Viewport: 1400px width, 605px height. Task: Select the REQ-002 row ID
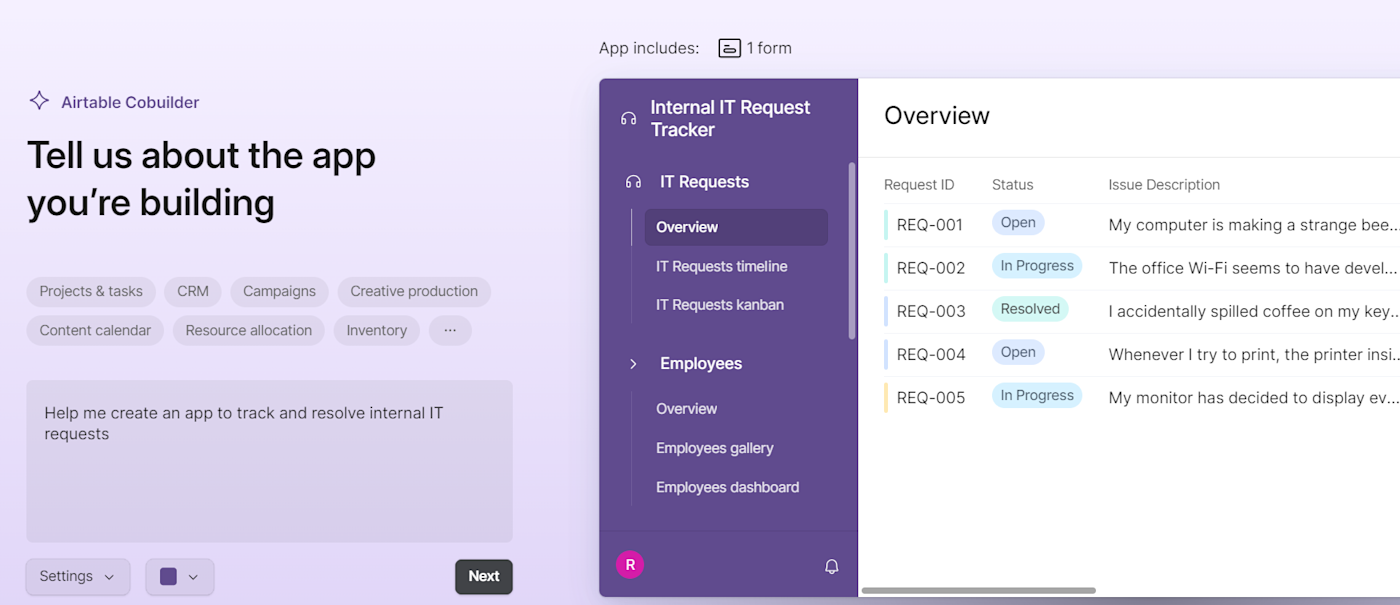click(931, 268)
